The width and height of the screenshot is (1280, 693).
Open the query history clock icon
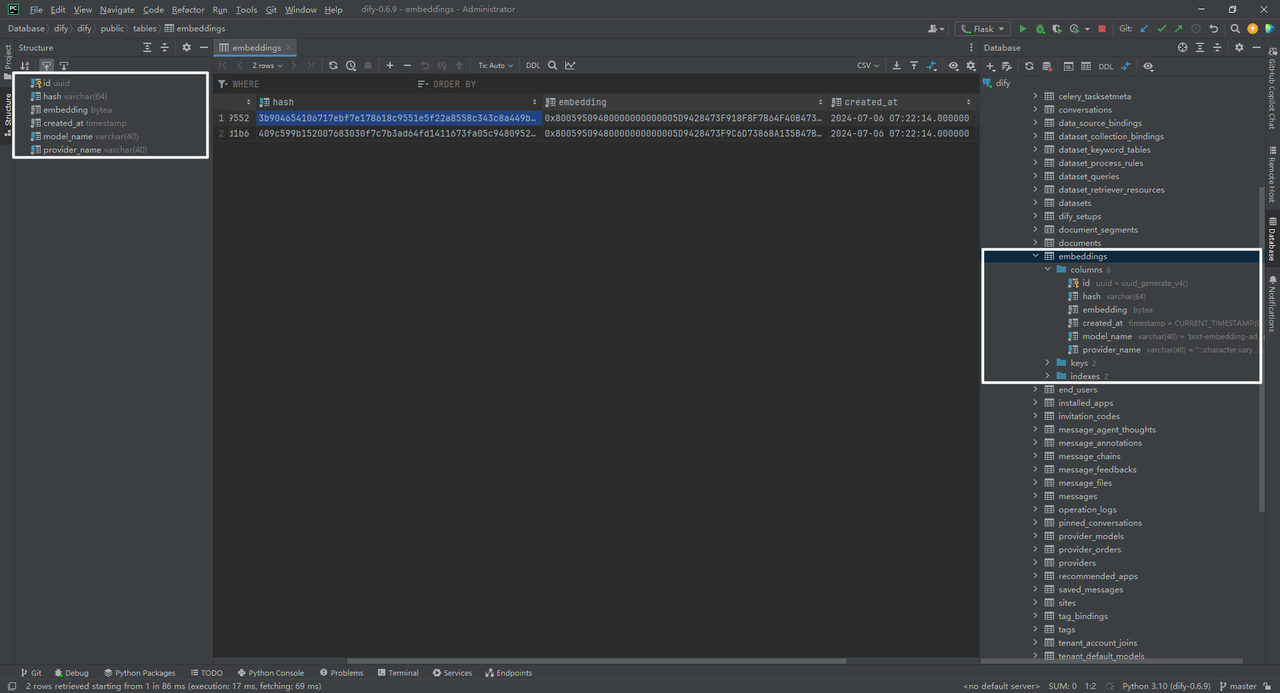[351, 65]
